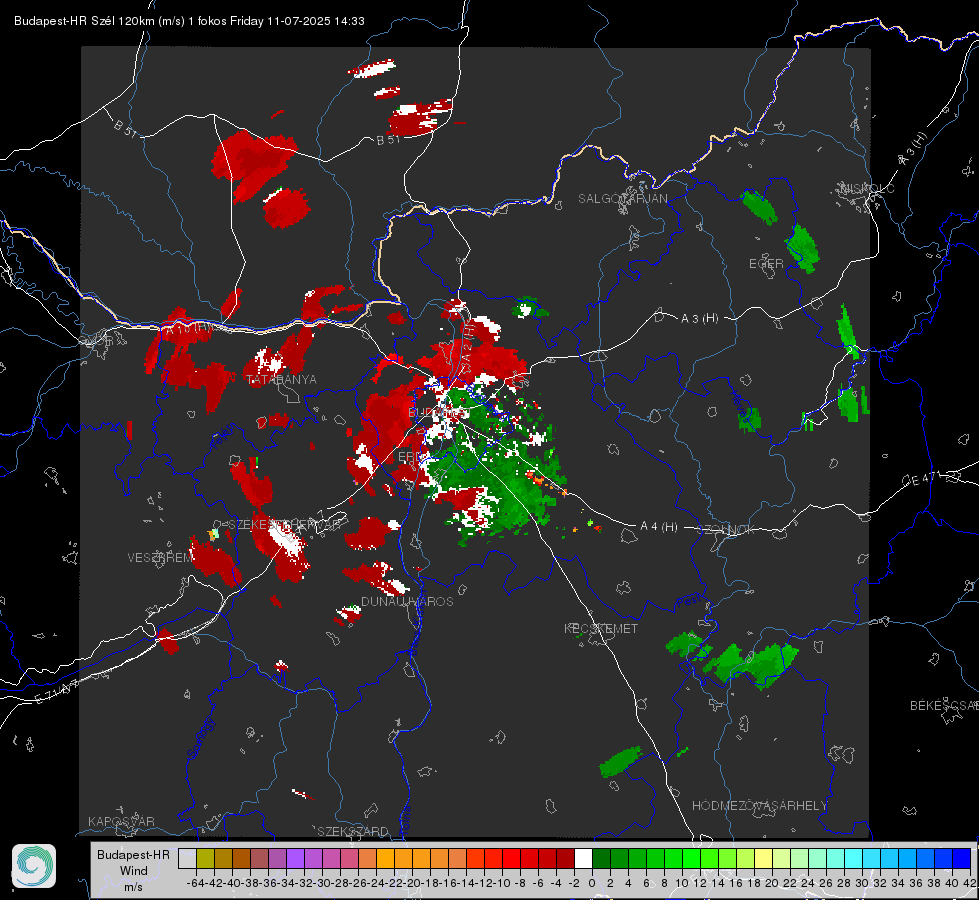Click the radar title text with date 11-07-2025 14:33
The image size is (979, 900).
tap(189, 21)
